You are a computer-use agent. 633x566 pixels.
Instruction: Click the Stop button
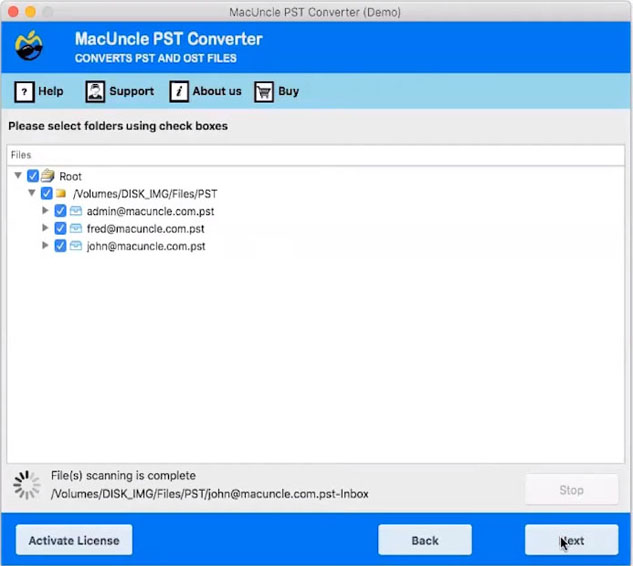point(571,490)
